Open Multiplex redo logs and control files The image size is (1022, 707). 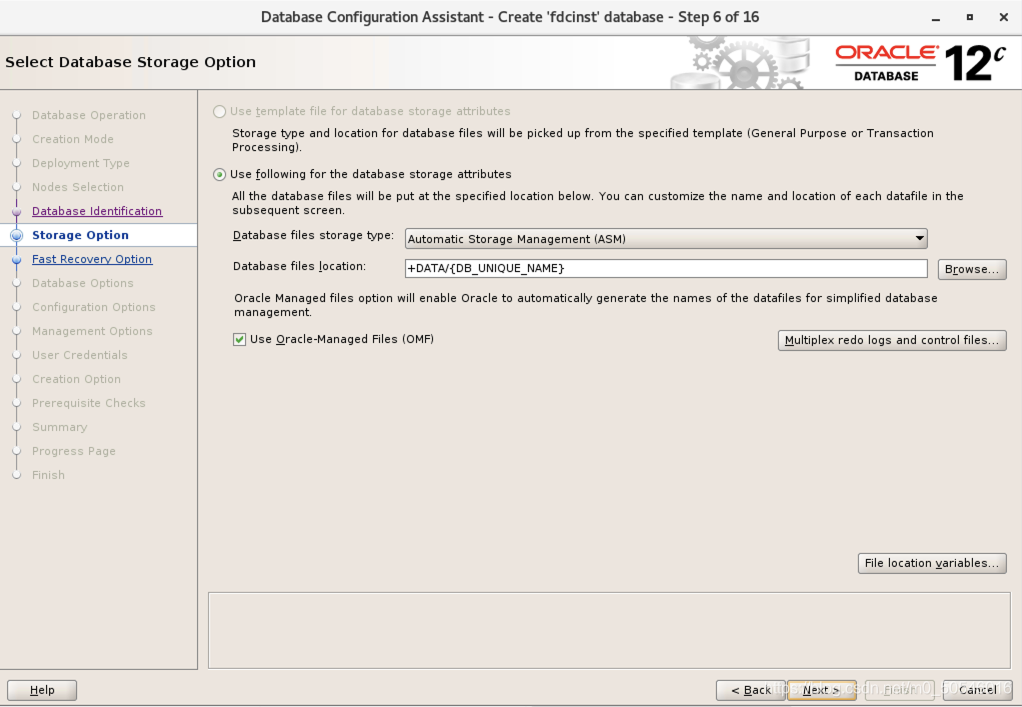click(x=892, y=340)
